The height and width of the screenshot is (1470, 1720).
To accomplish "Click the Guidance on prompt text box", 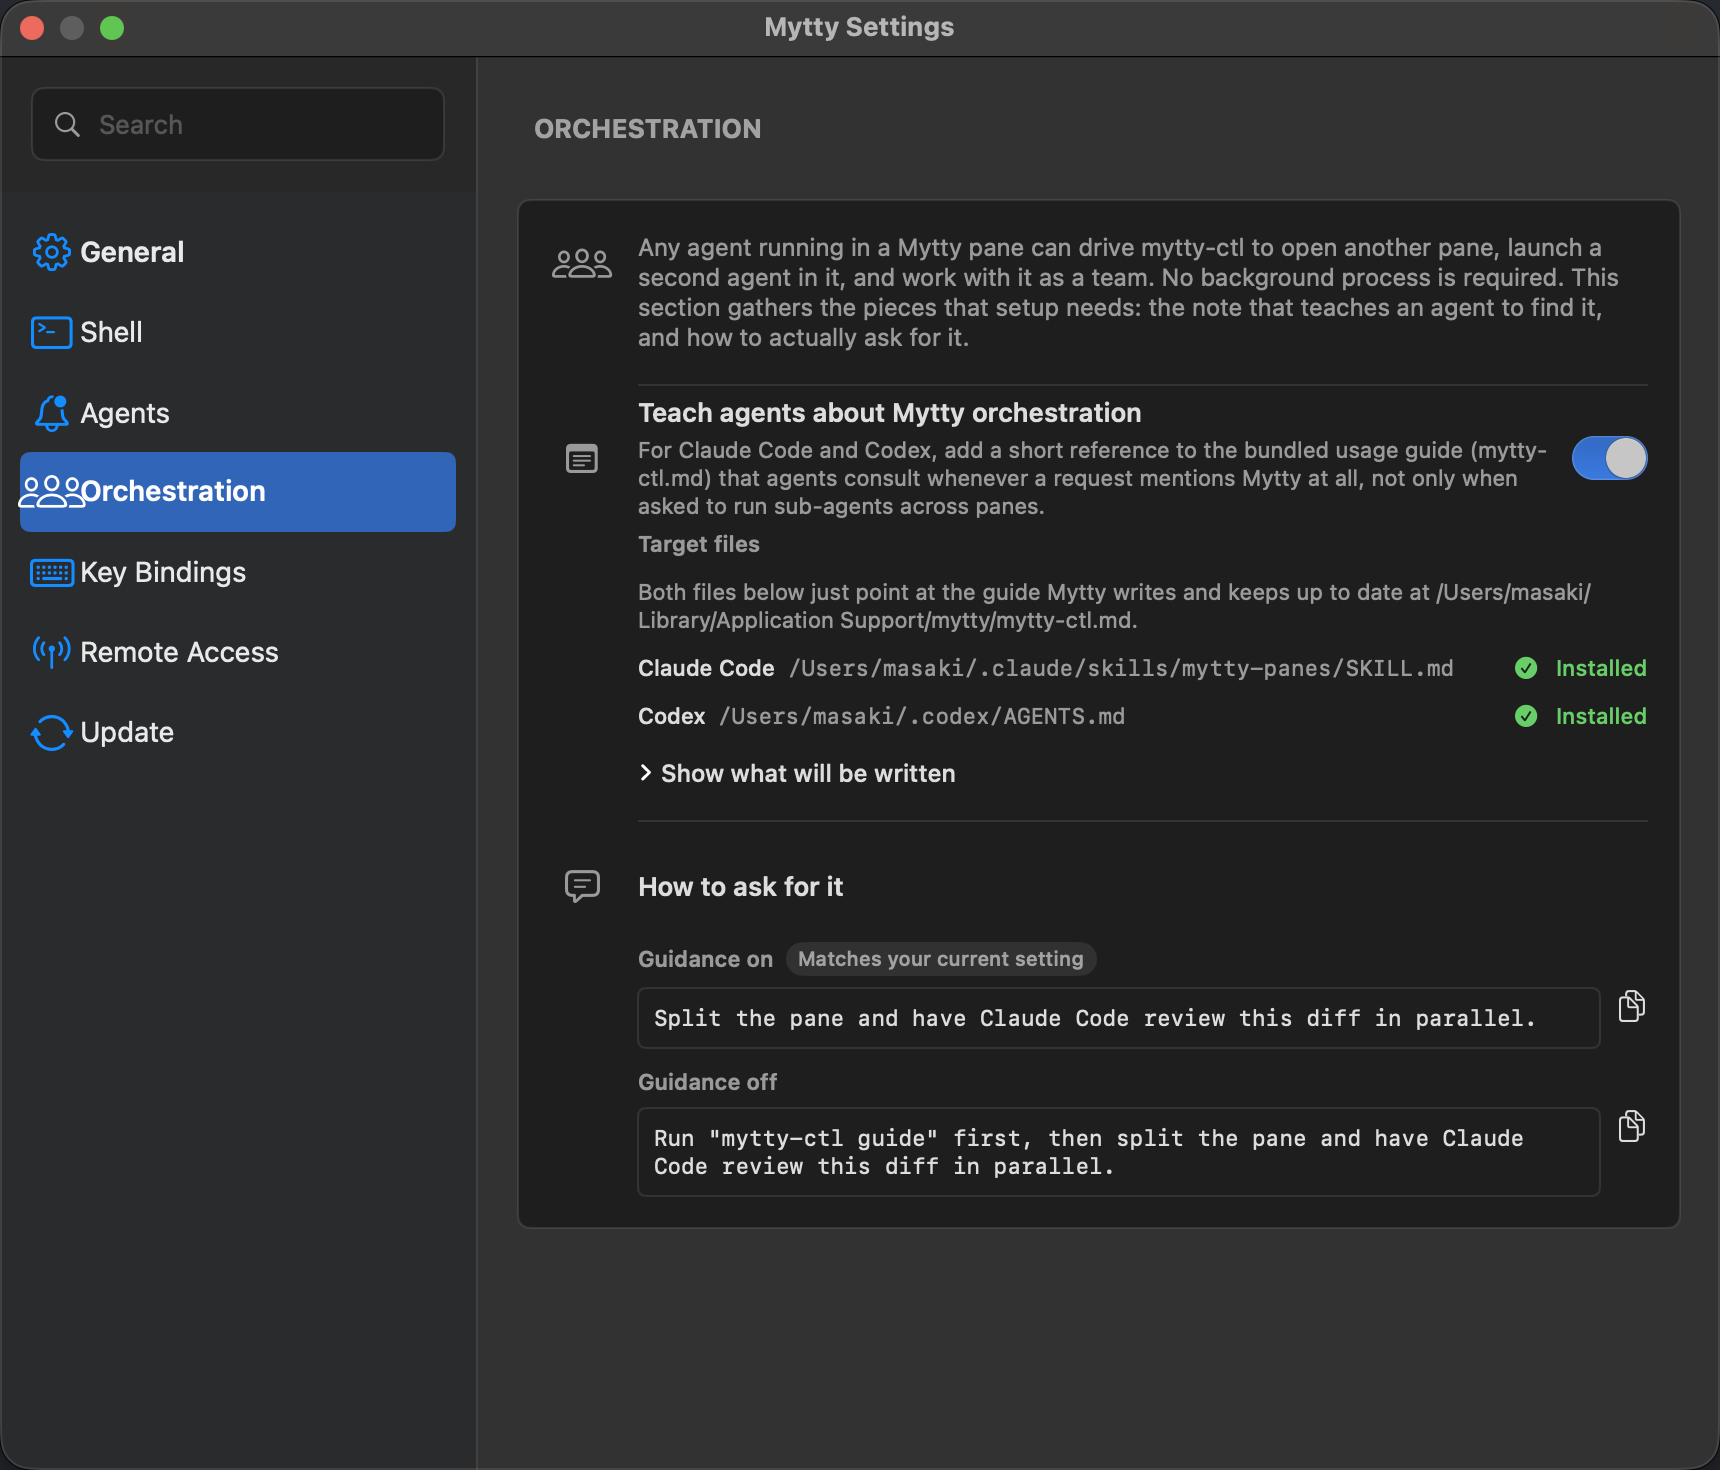I will (x=1119, y=1018).
